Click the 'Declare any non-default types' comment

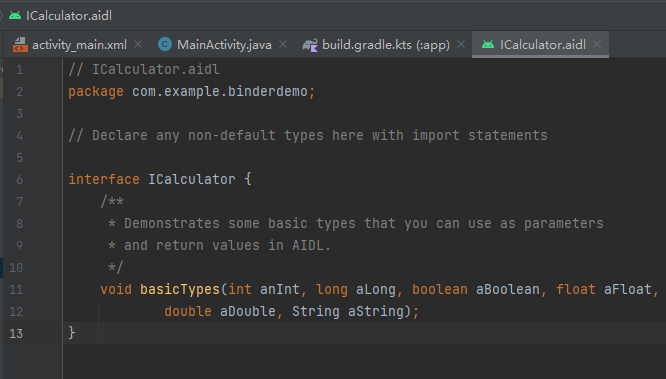(308, 136)
